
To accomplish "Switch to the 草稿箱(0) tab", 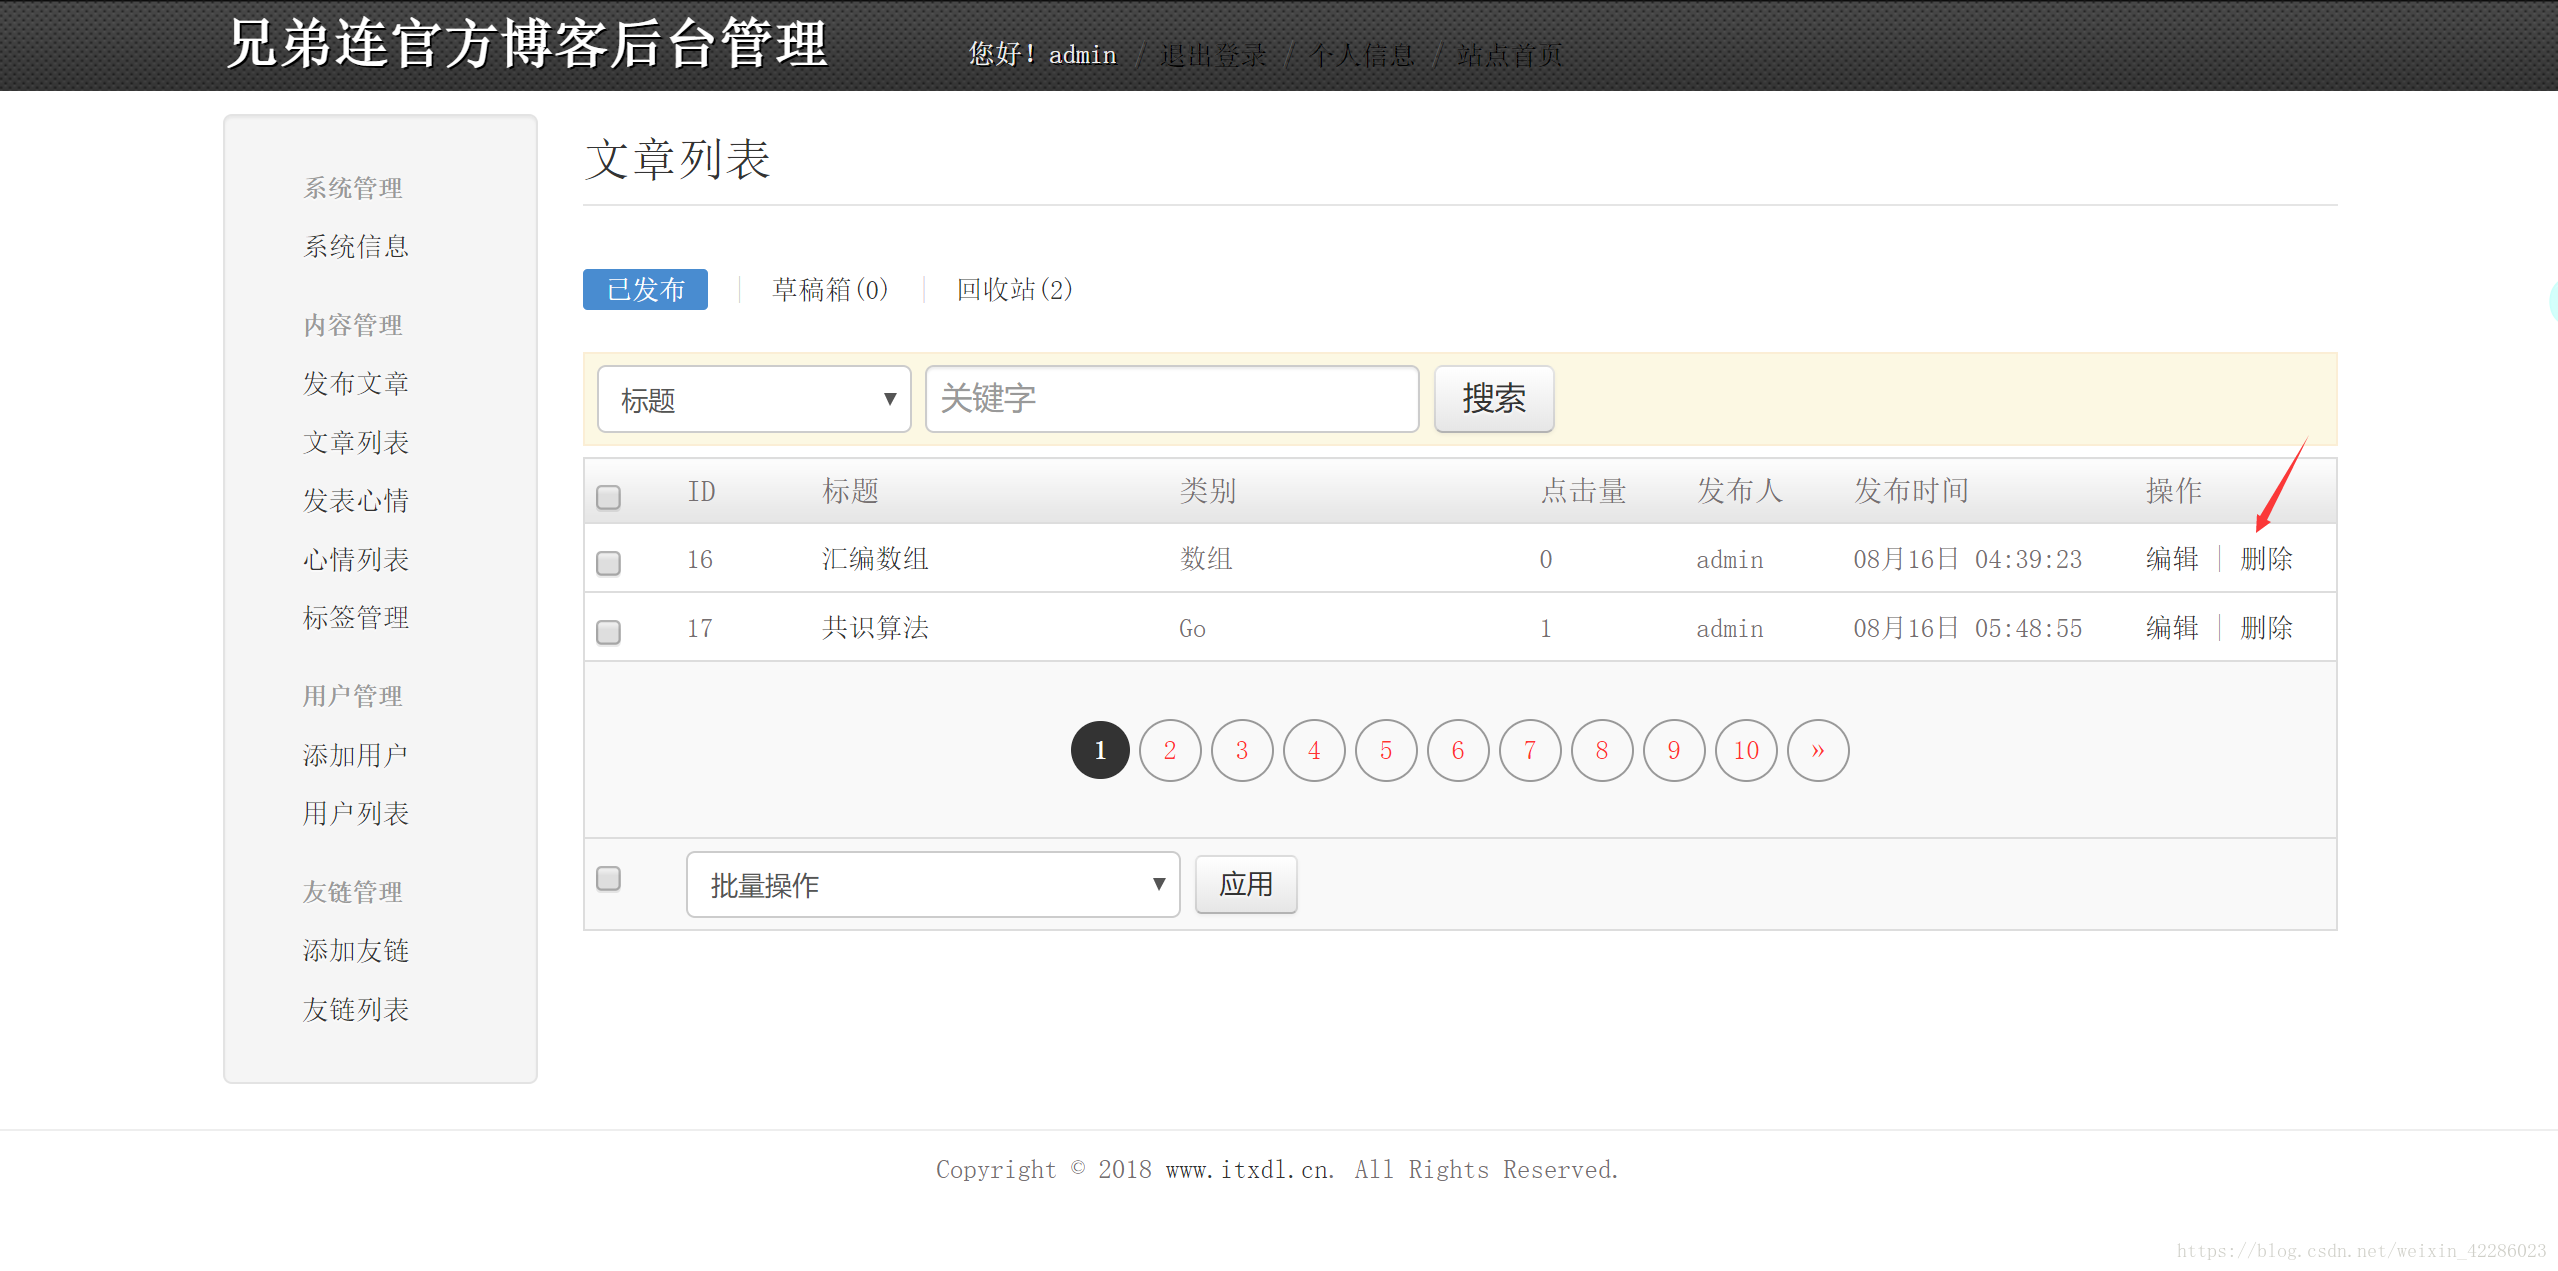I will coord(830,289).
